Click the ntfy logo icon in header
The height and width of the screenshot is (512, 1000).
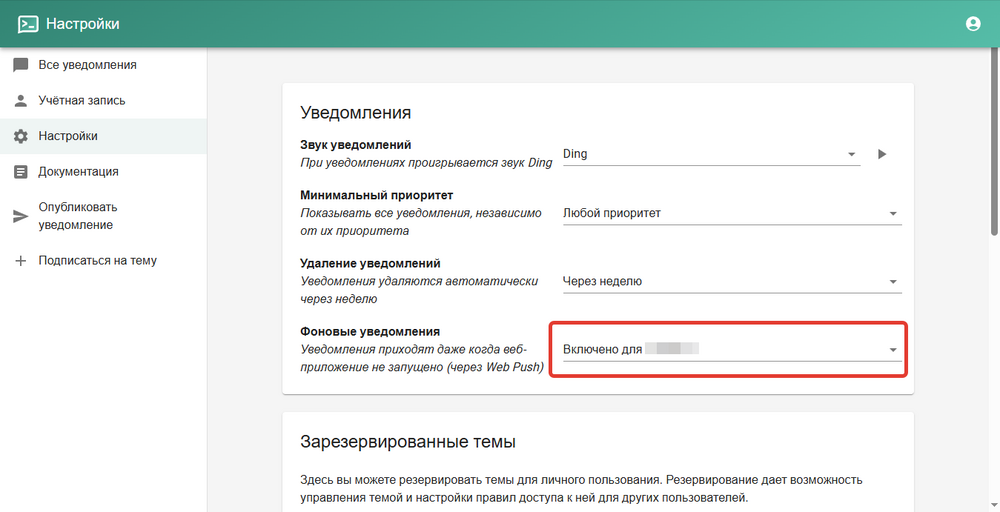pos(28,24)
